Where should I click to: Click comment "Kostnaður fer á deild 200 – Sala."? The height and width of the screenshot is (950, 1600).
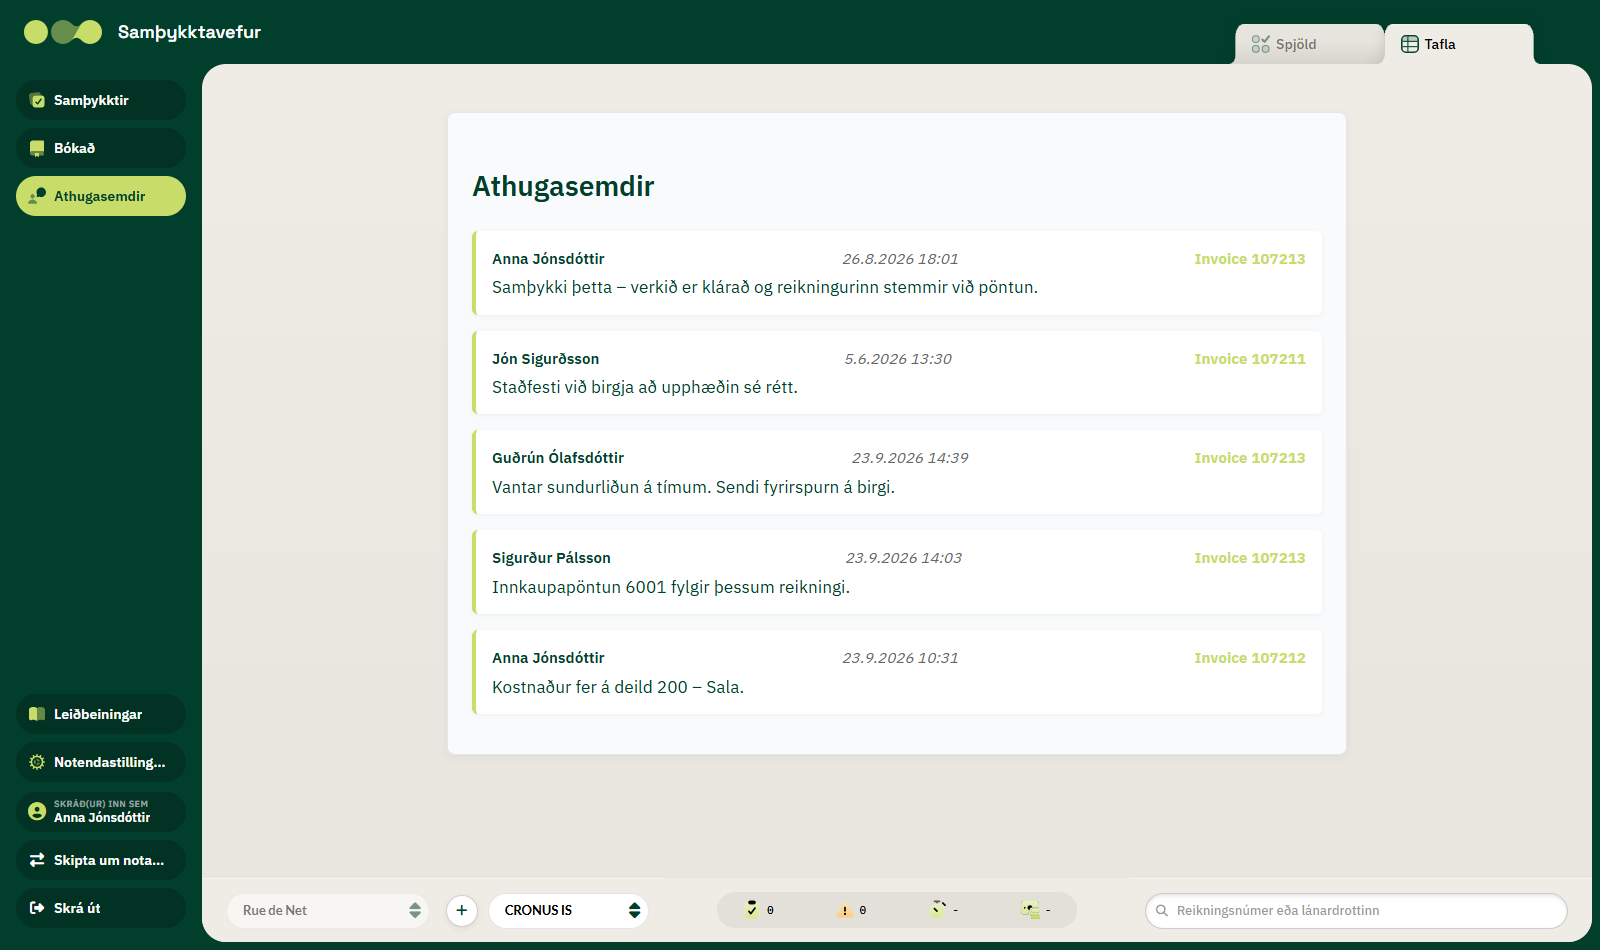coord(618,687)
